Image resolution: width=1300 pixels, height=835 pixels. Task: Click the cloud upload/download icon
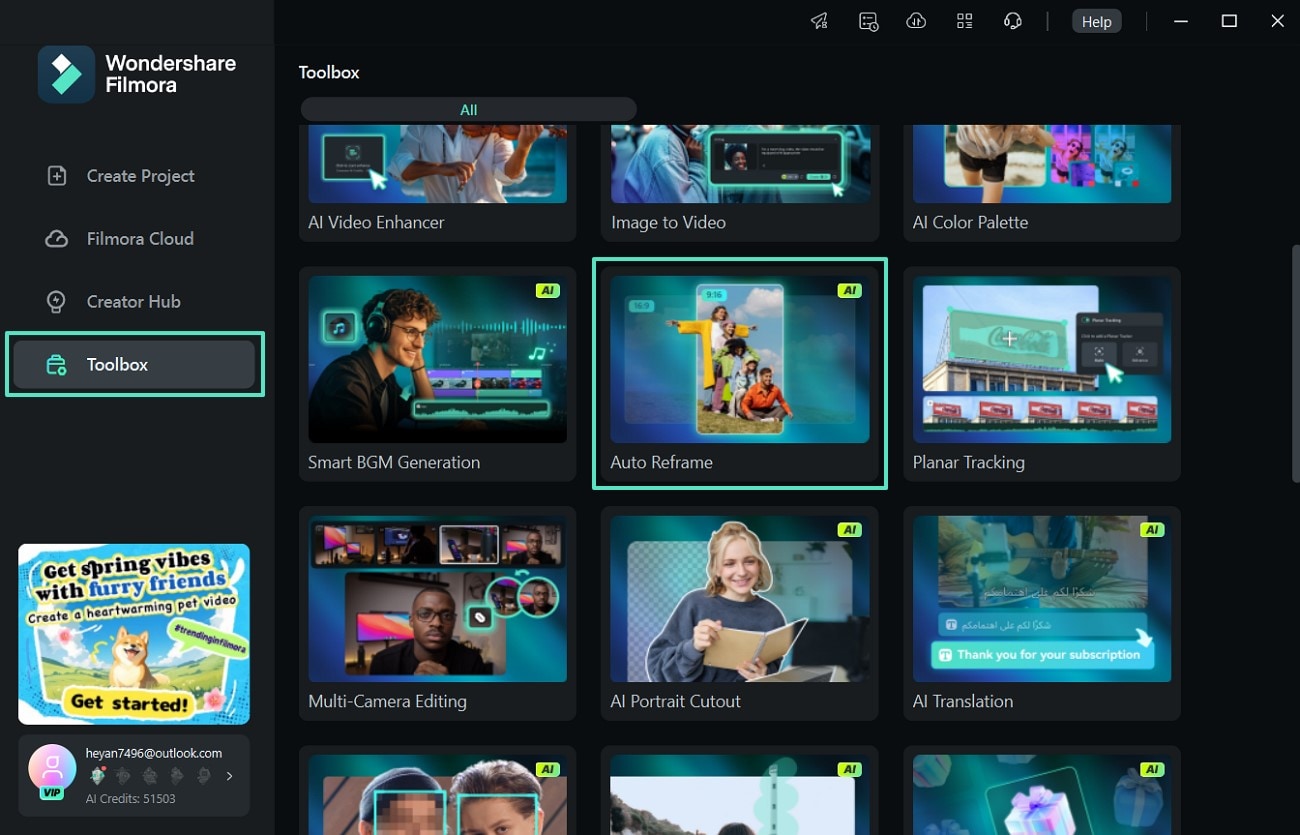[x=916, y=21]
